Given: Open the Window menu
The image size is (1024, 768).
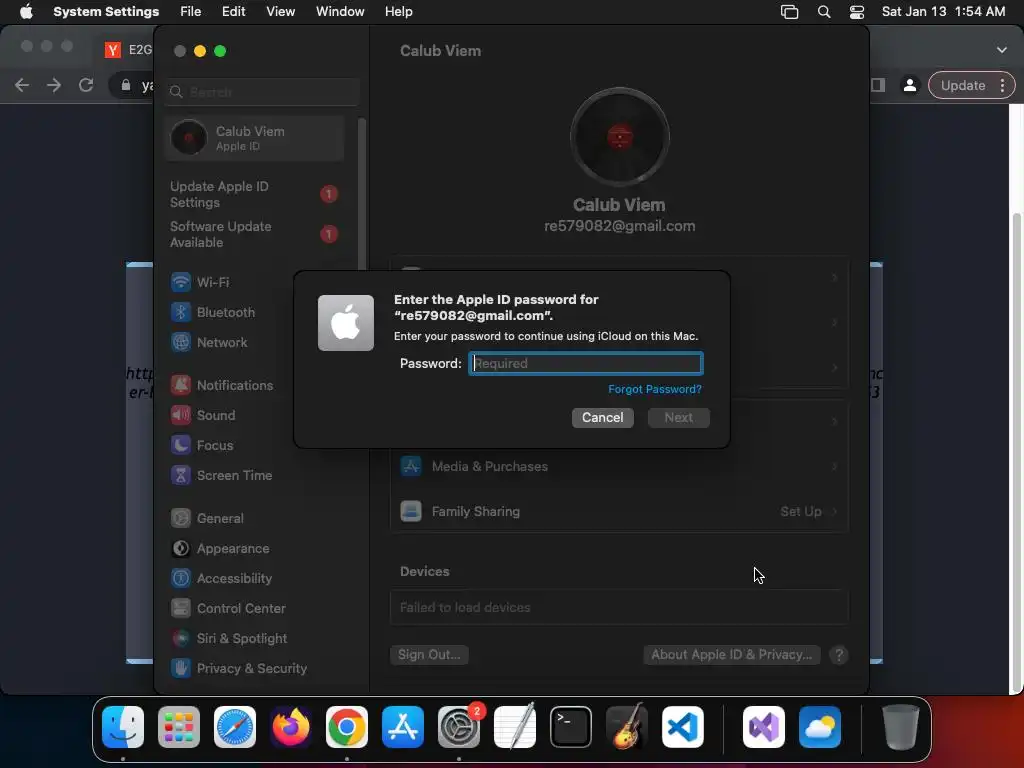Looking at the screenshot, I should pyautogui.click(x=340, y=12).
